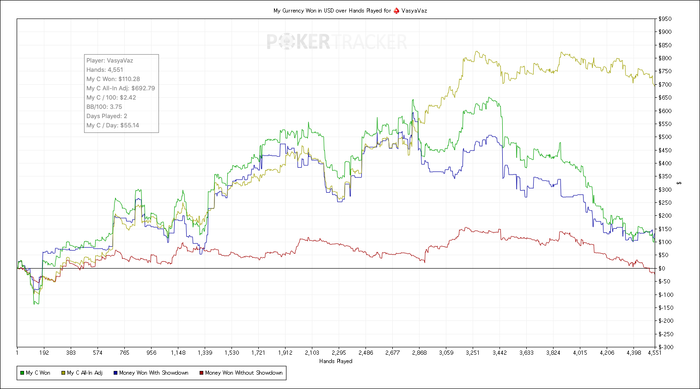Click the Hands: 4,551 stat line
The image size is (700, 389).
105,70
